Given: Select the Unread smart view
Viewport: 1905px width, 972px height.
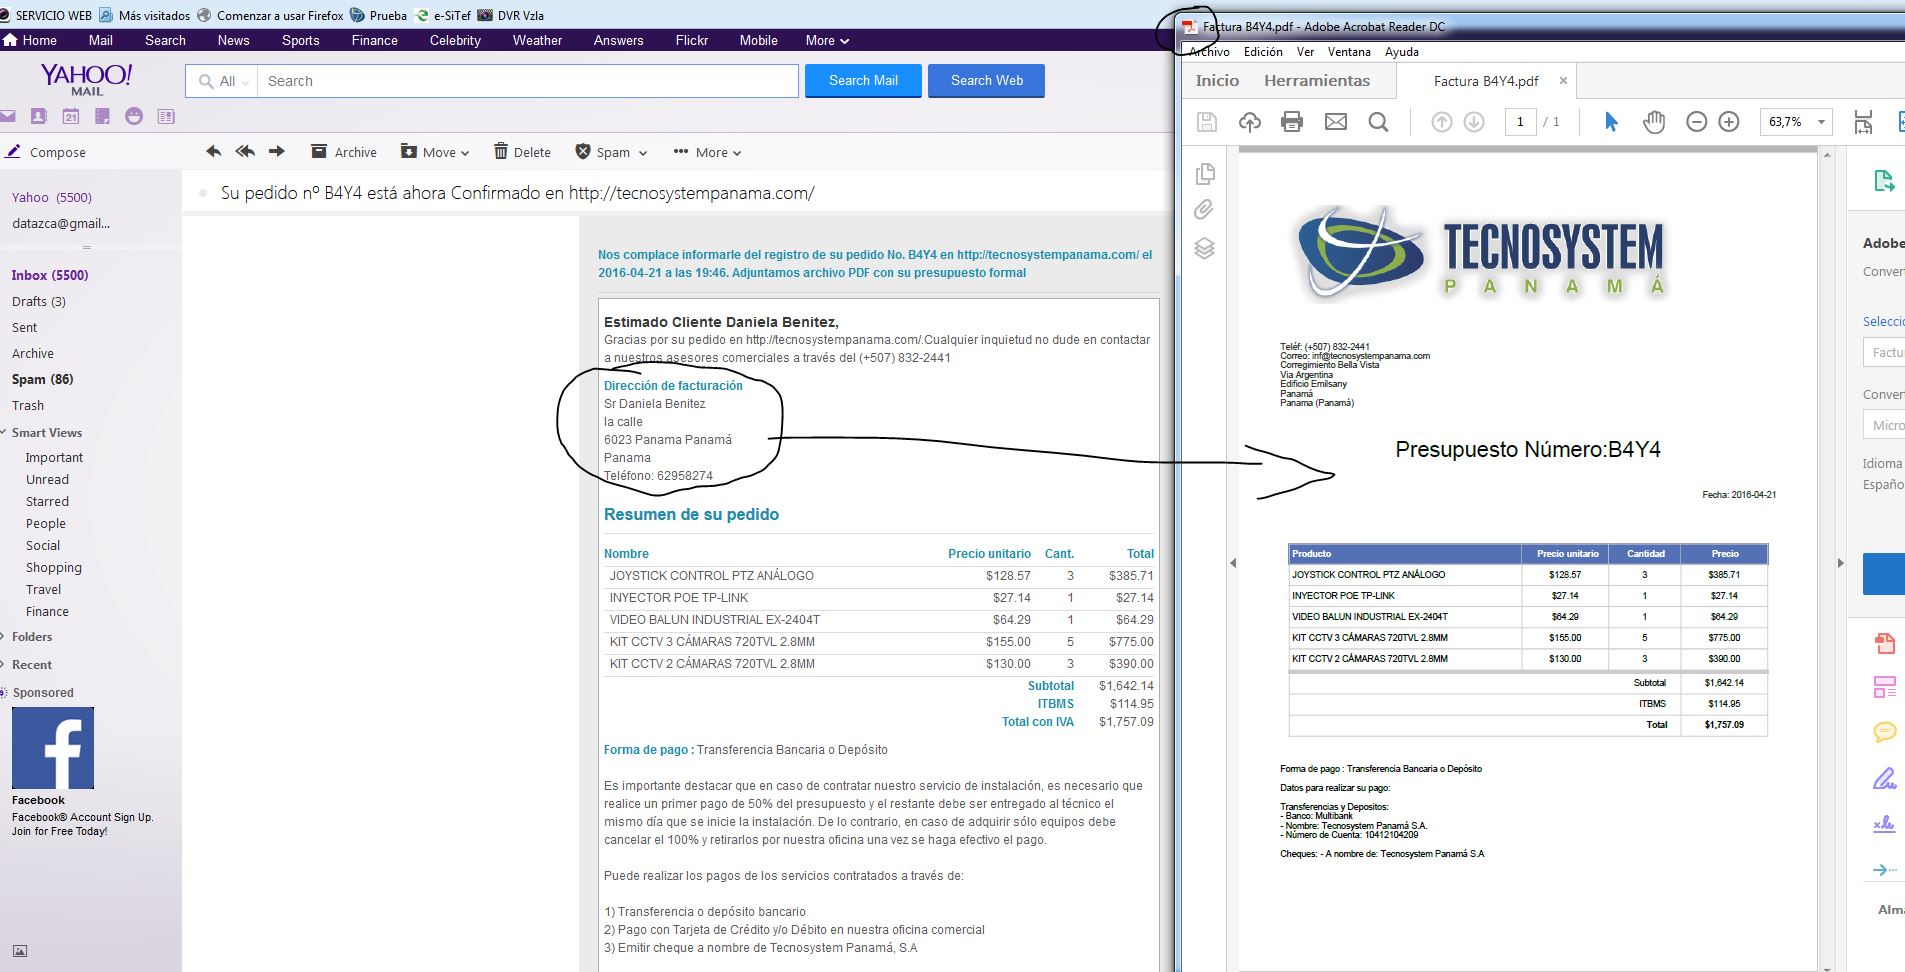Looking at the screenshot, I should pos(47,479).
